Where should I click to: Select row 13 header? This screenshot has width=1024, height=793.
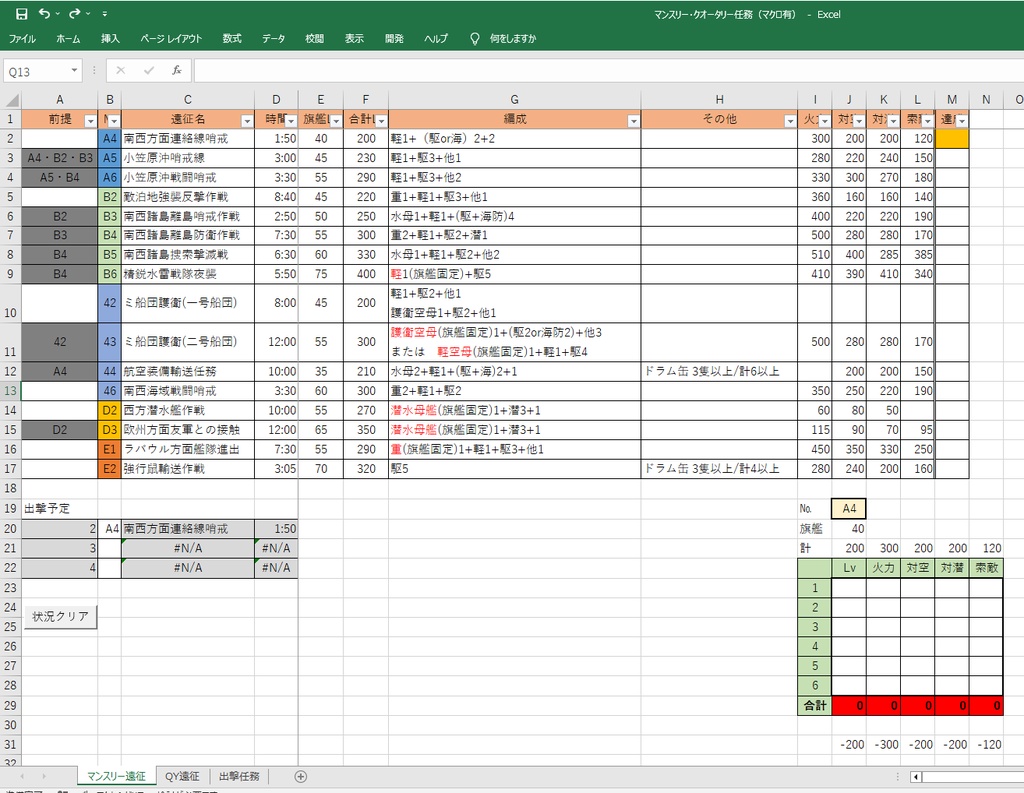point(10,391)
